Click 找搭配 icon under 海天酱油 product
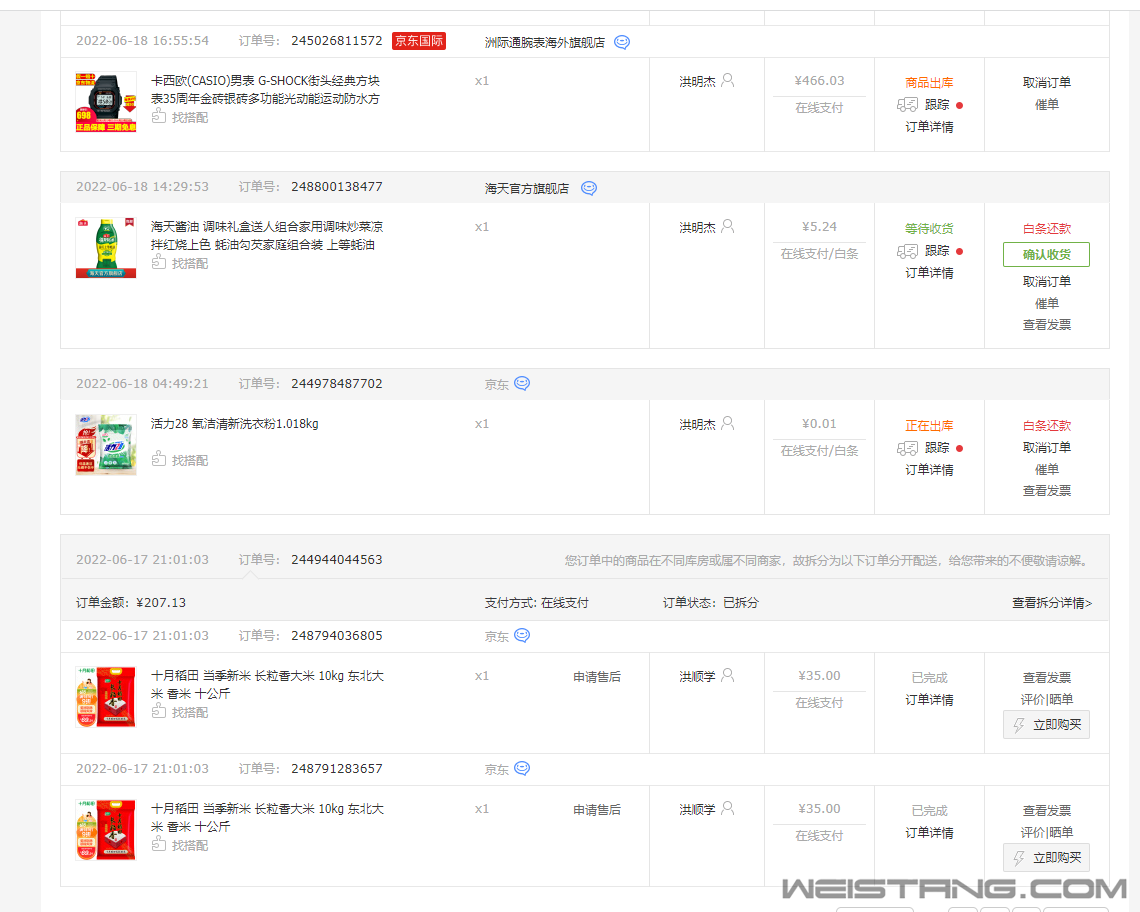This screenshot has height=912, width=1140. 158,263
